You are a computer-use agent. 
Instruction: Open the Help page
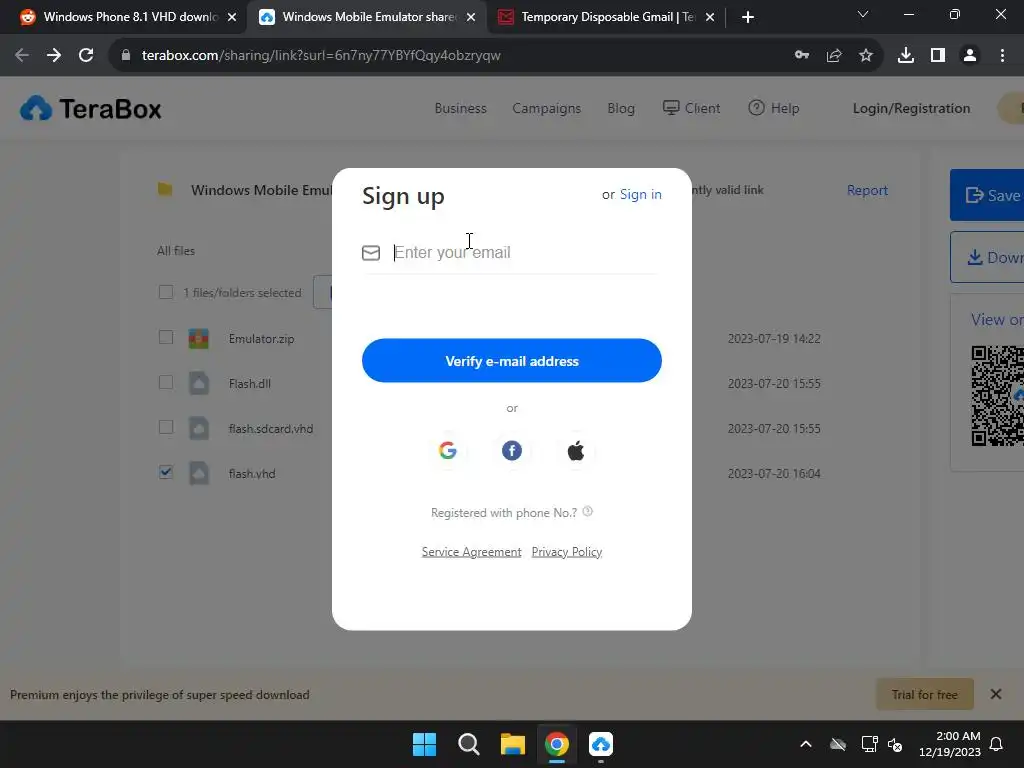tap(774, 108)
